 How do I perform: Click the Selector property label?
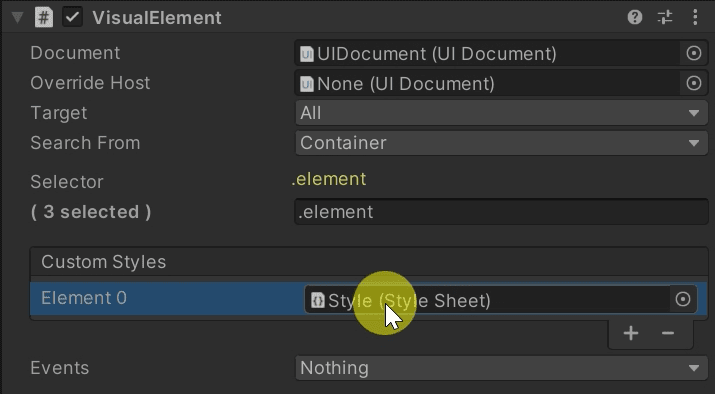(67, 182)
